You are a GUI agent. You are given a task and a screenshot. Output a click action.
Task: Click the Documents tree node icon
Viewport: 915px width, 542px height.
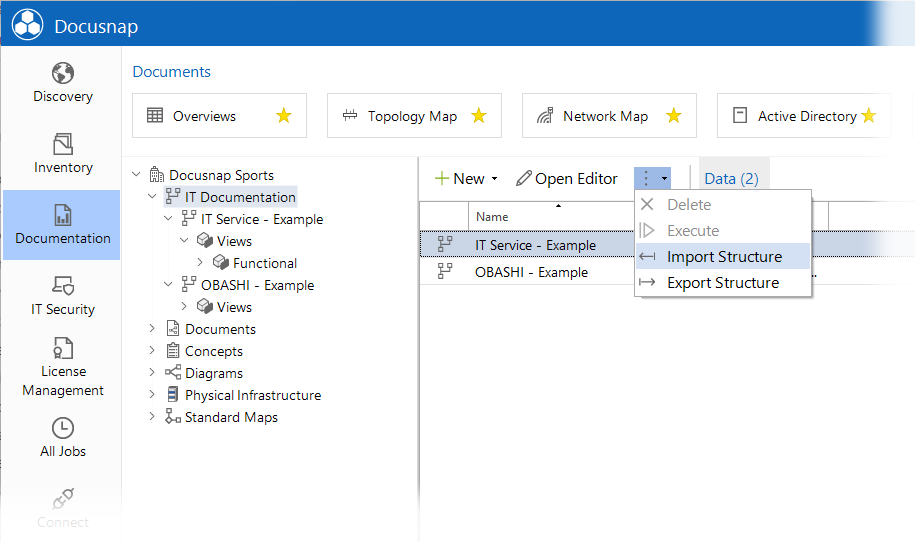coord(173,328)
